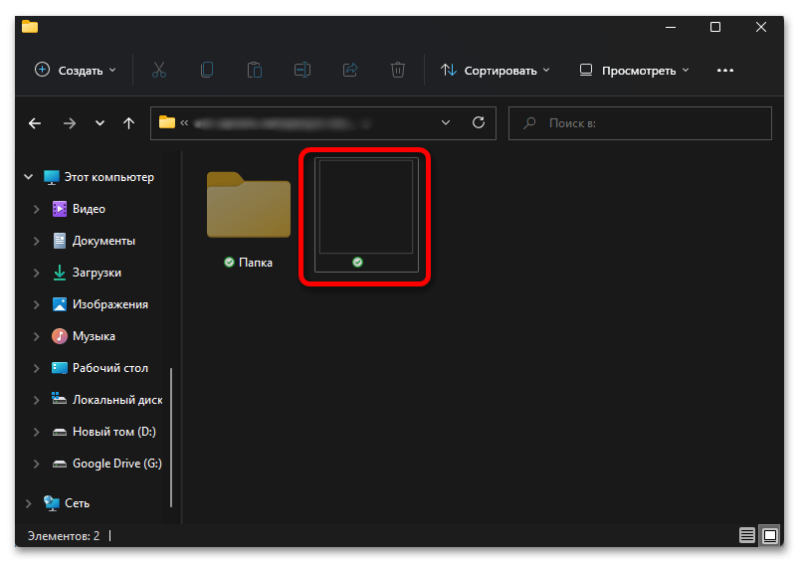Screen dimensions: 800x563
Task: Switch to large thumbnails view
Action: [769, 536]
